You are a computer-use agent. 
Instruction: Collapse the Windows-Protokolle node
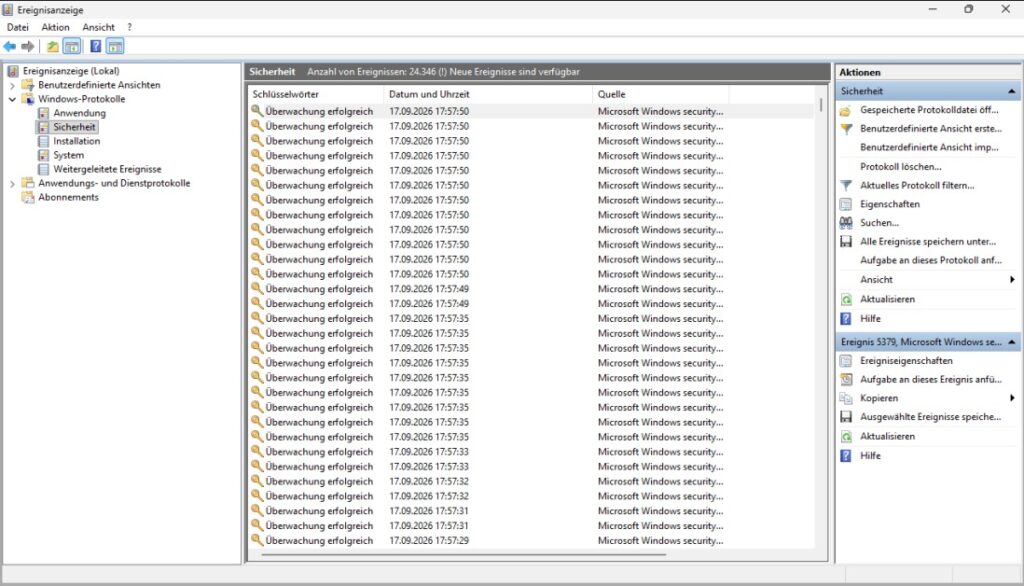[12, 99]
